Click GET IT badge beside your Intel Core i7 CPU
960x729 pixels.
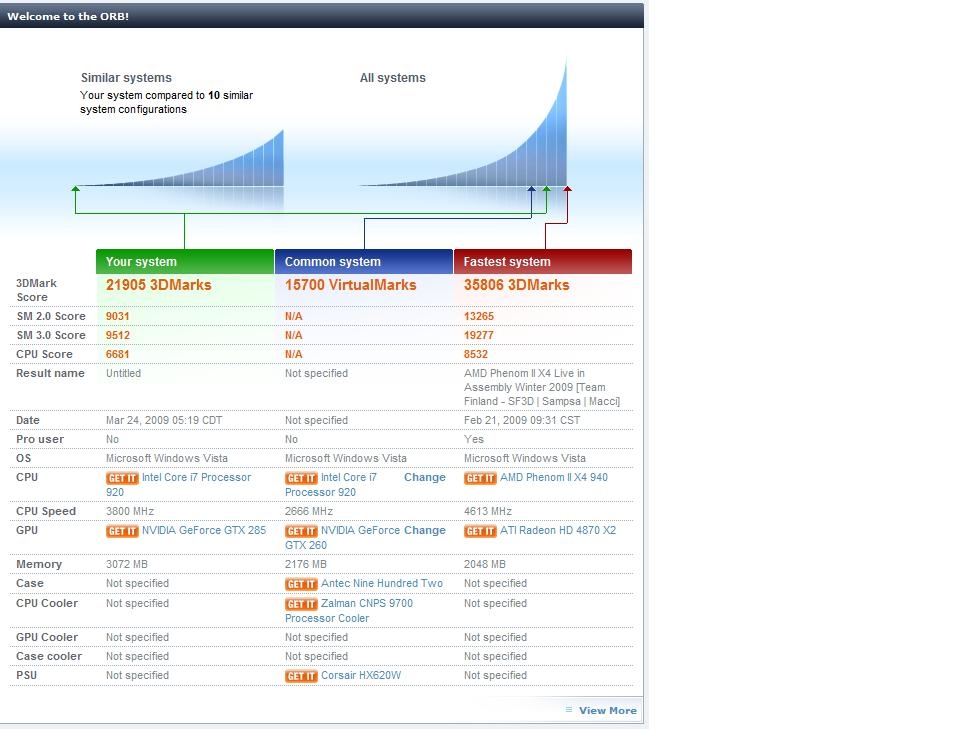coord(122,478)
